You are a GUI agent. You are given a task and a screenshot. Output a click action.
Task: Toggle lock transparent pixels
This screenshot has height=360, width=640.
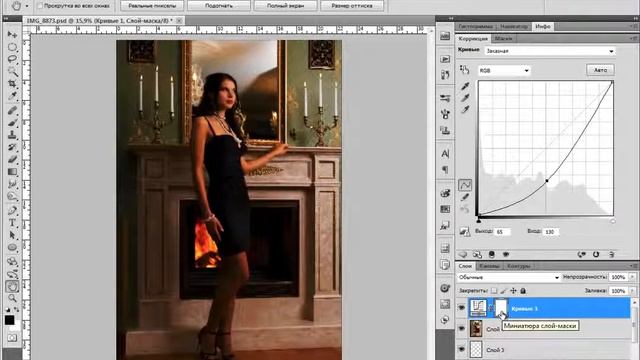tap(494, 291)
